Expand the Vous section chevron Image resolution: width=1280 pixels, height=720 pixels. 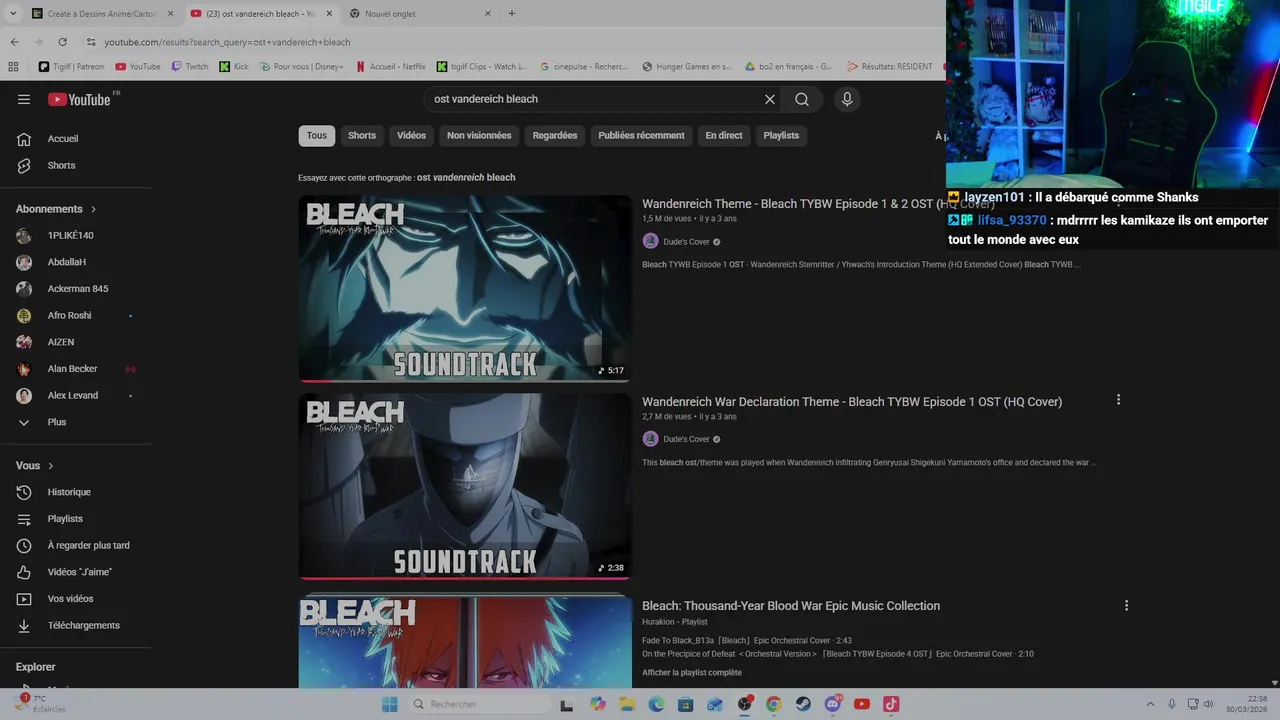click(51, 466)
